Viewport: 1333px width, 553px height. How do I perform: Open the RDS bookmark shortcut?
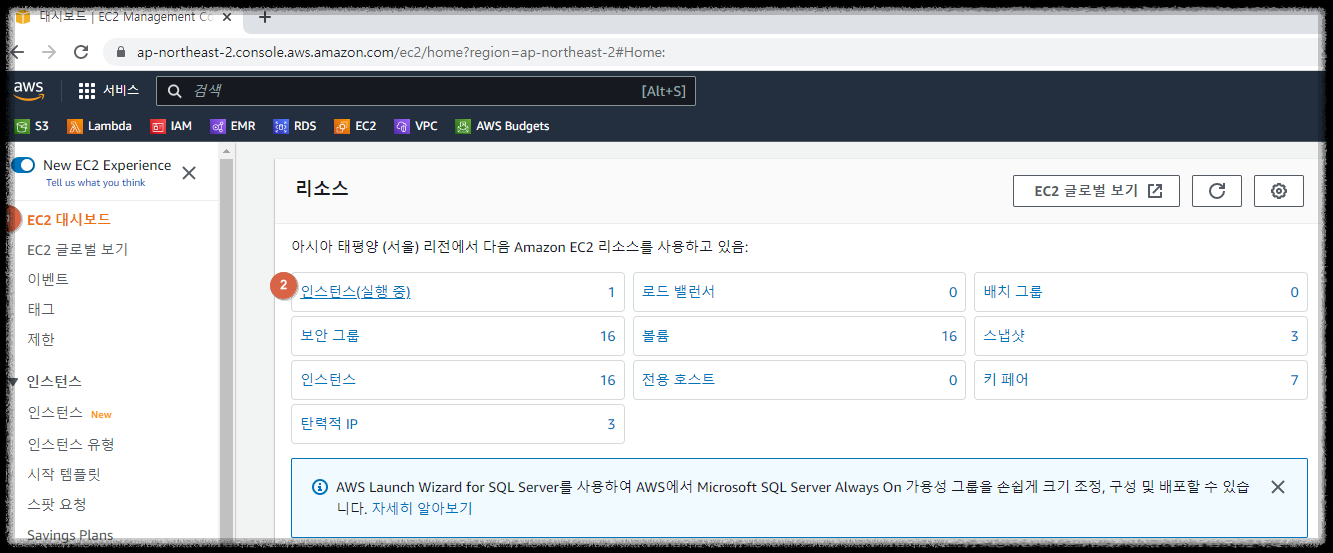coord(295,126)
